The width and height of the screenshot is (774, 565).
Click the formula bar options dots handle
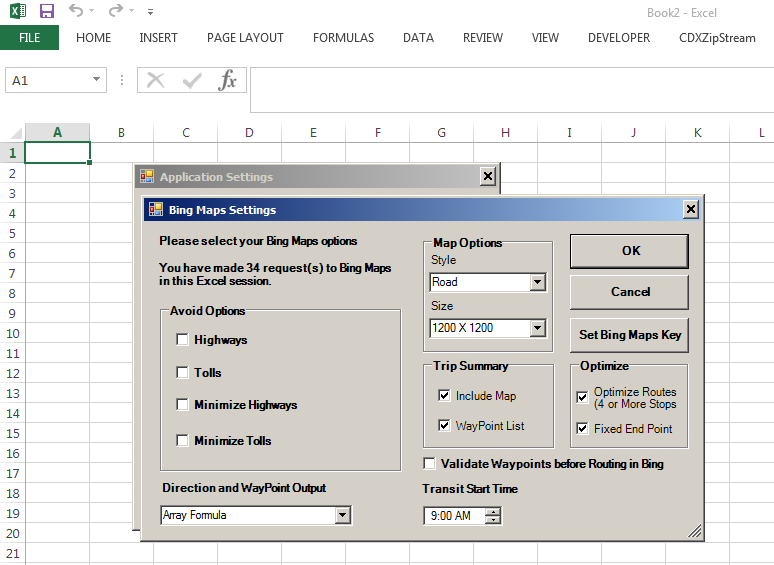122,80
